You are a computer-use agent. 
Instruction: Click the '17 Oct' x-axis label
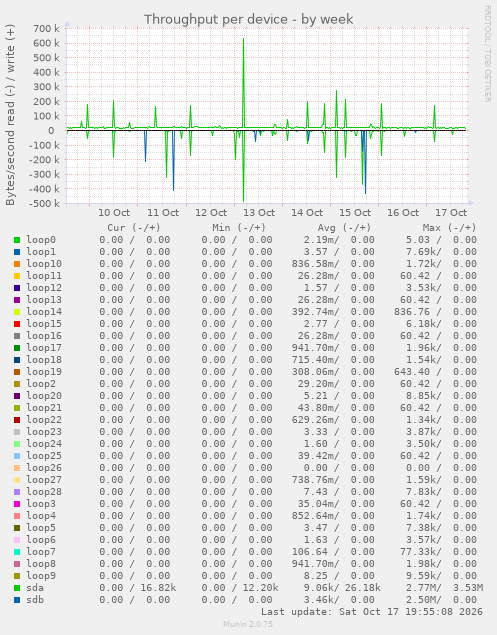[451, 213]
